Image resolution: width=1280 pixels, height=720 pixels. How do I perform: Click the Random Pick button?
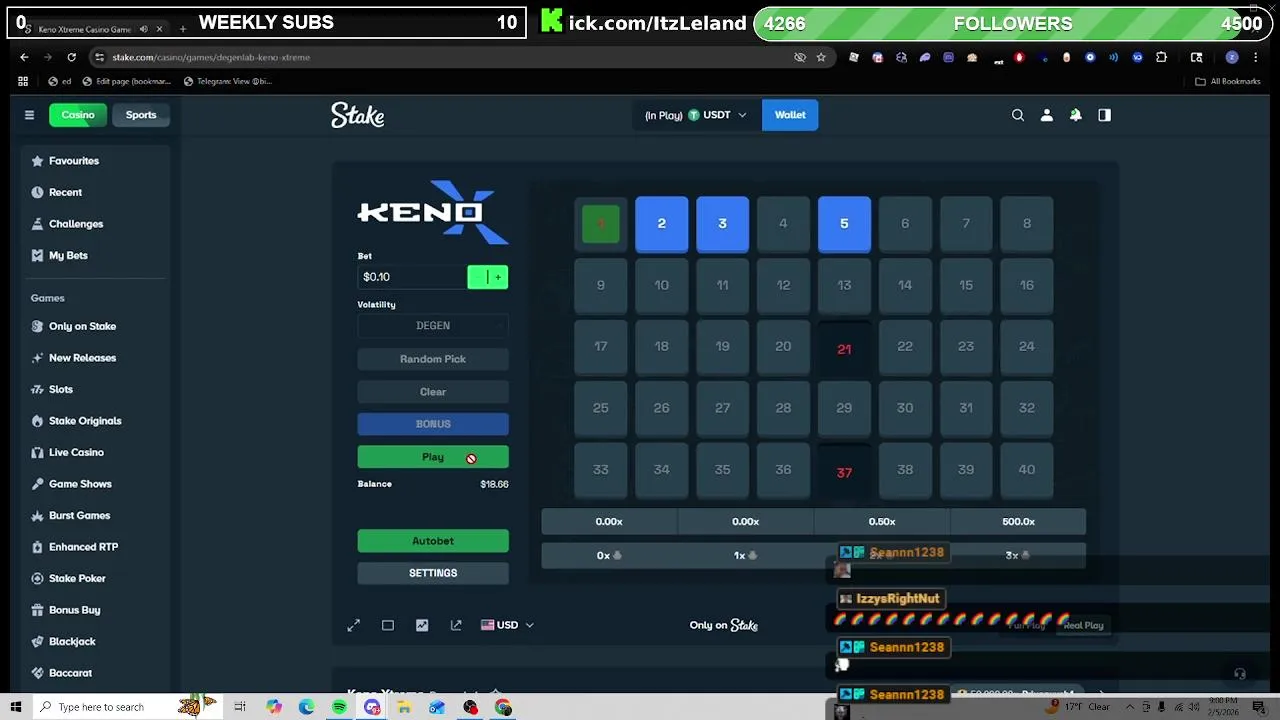[x=433, y=359]
